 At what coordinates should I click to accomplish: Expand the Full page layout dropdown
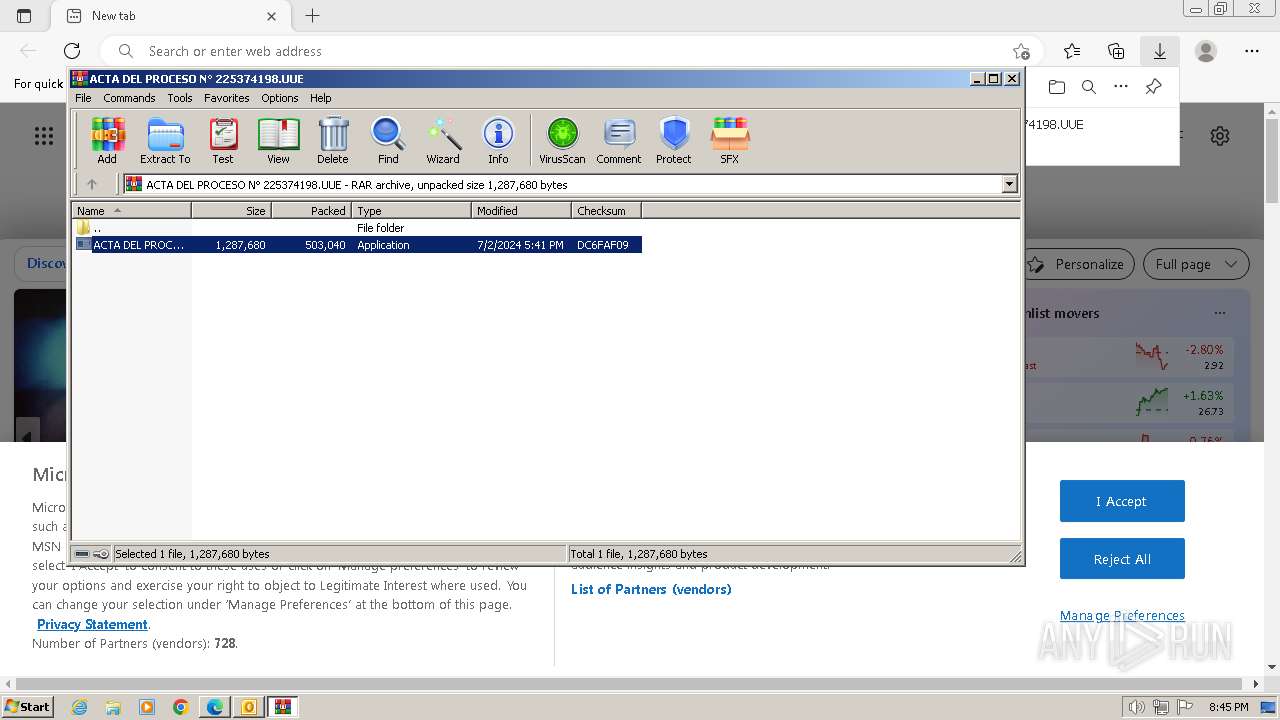pyautogui.click(x=1196, y=264)
